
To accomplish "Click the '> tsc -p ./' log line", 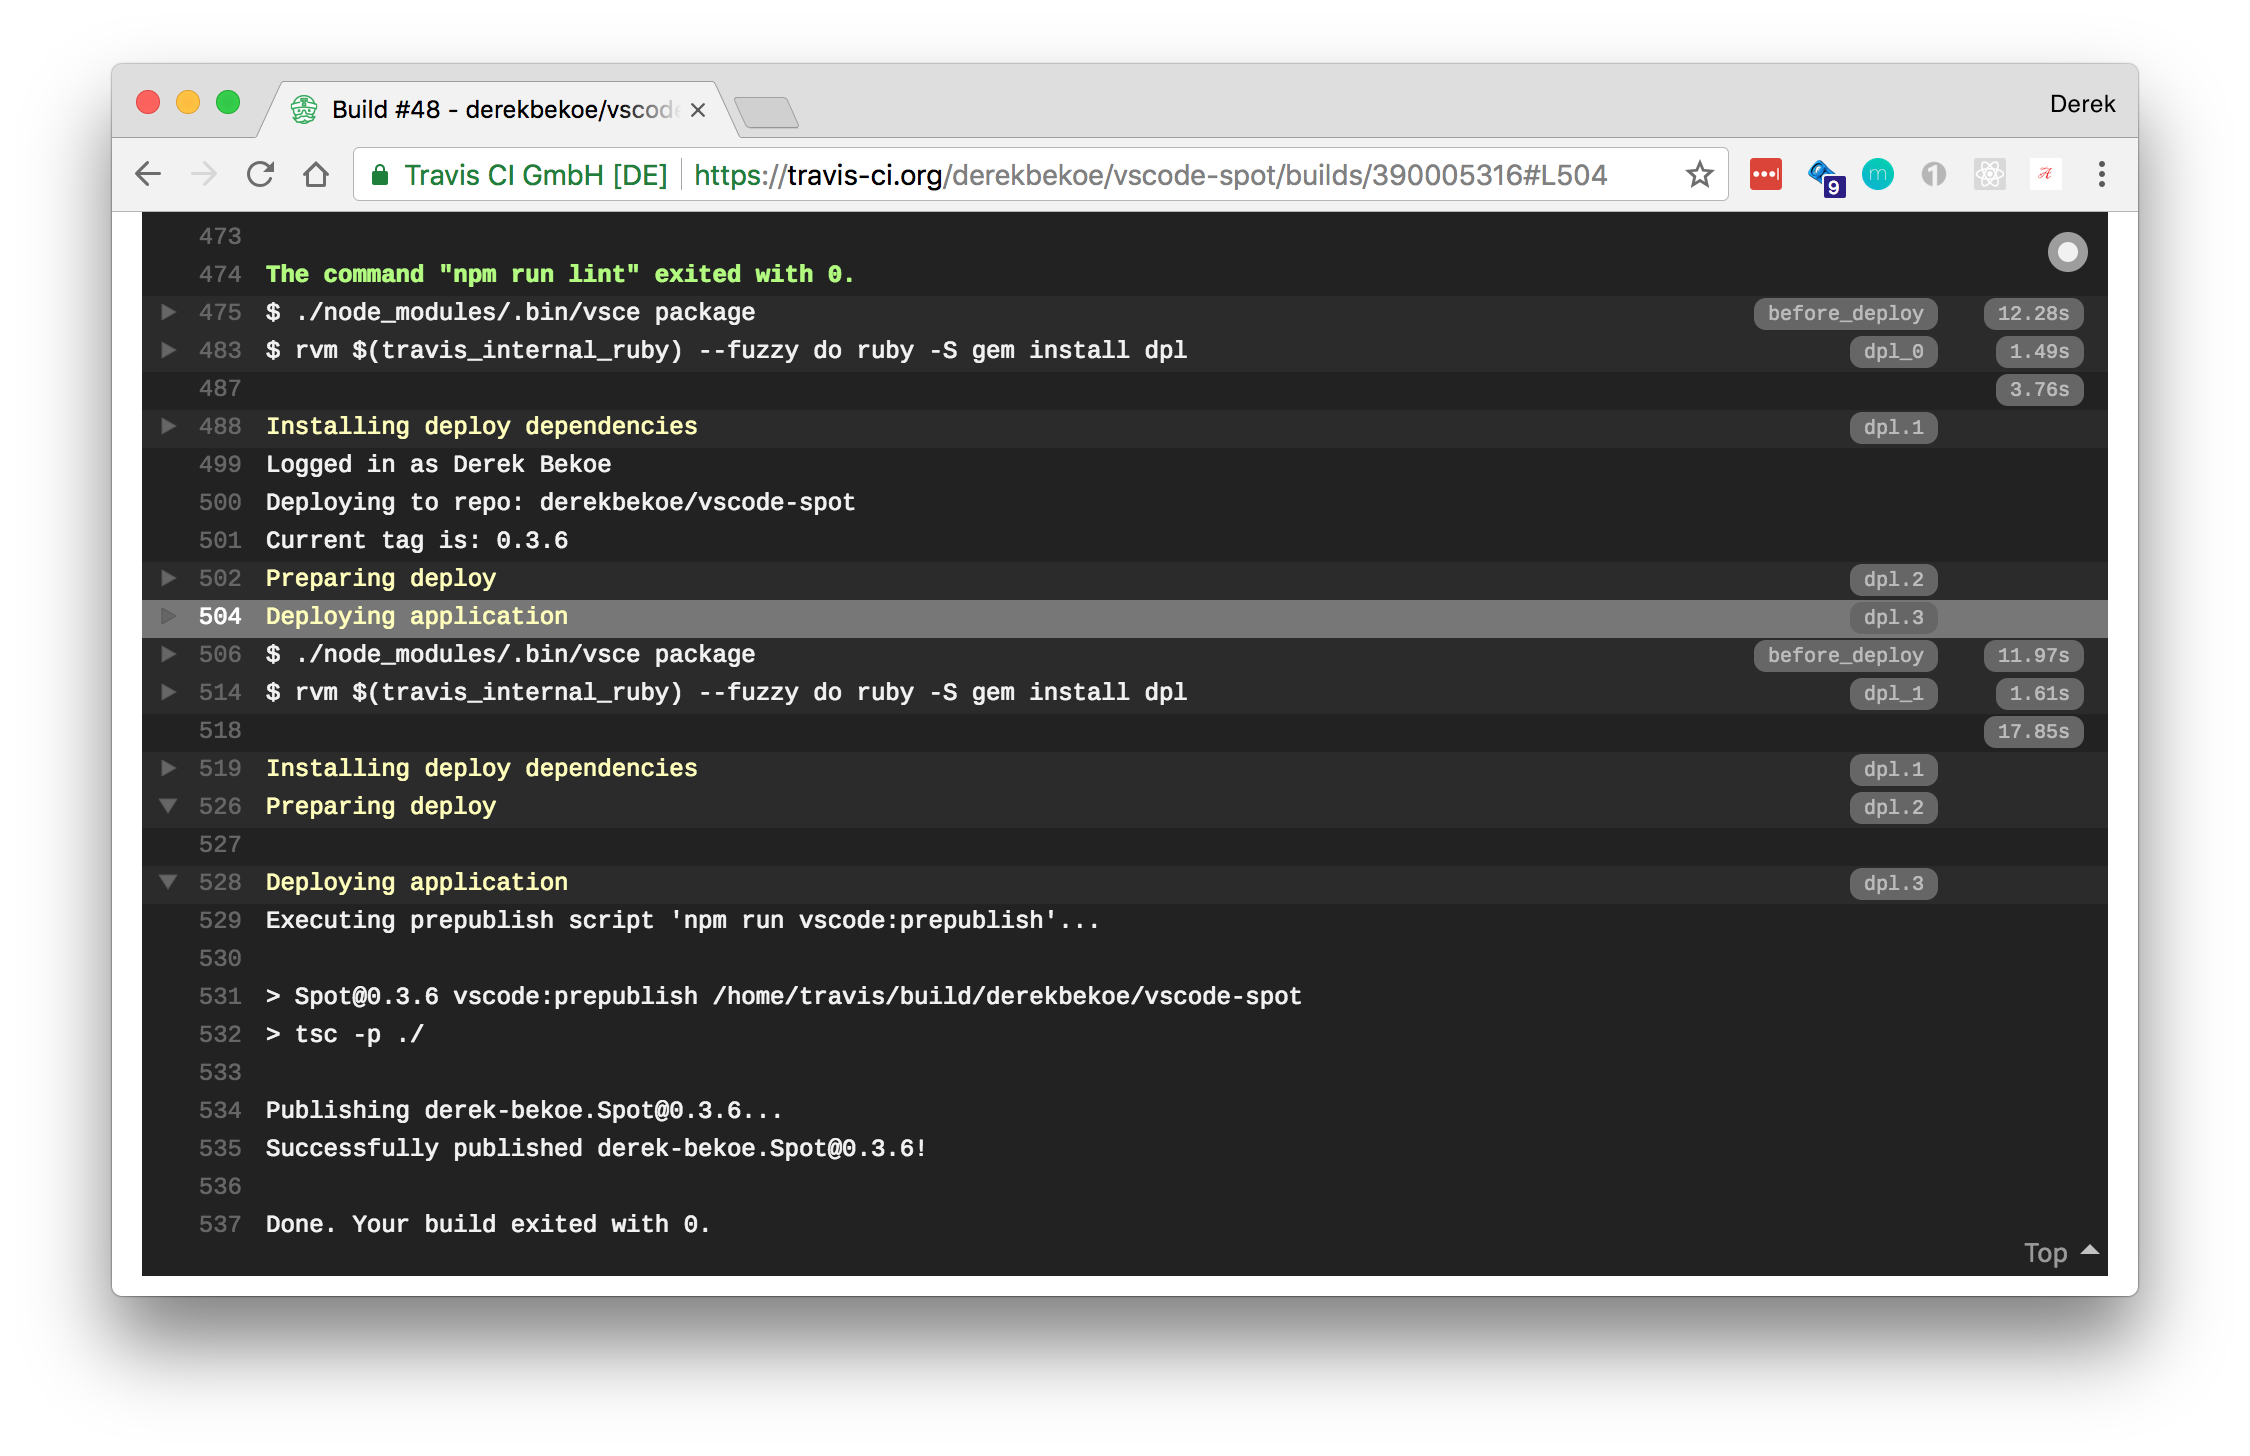I will pos(345,1034).
